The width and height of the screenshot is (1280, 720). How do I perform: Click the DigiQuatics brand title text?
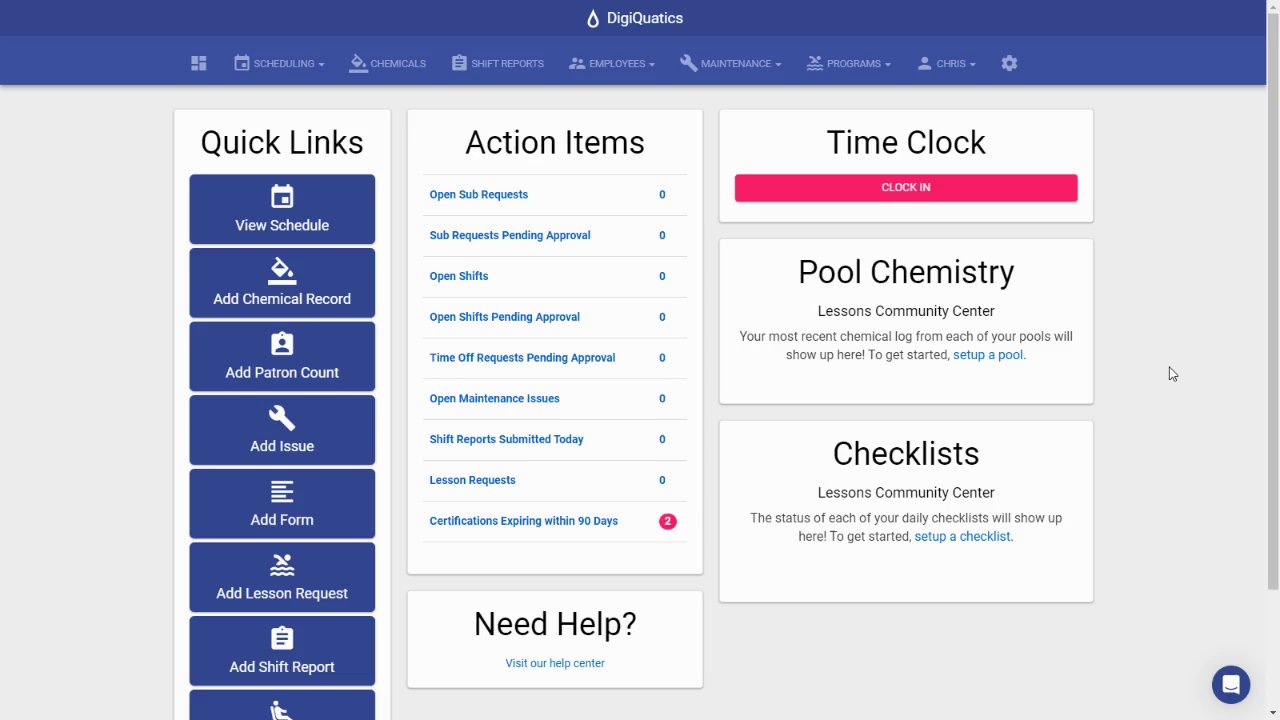click(x=645, y=18)
